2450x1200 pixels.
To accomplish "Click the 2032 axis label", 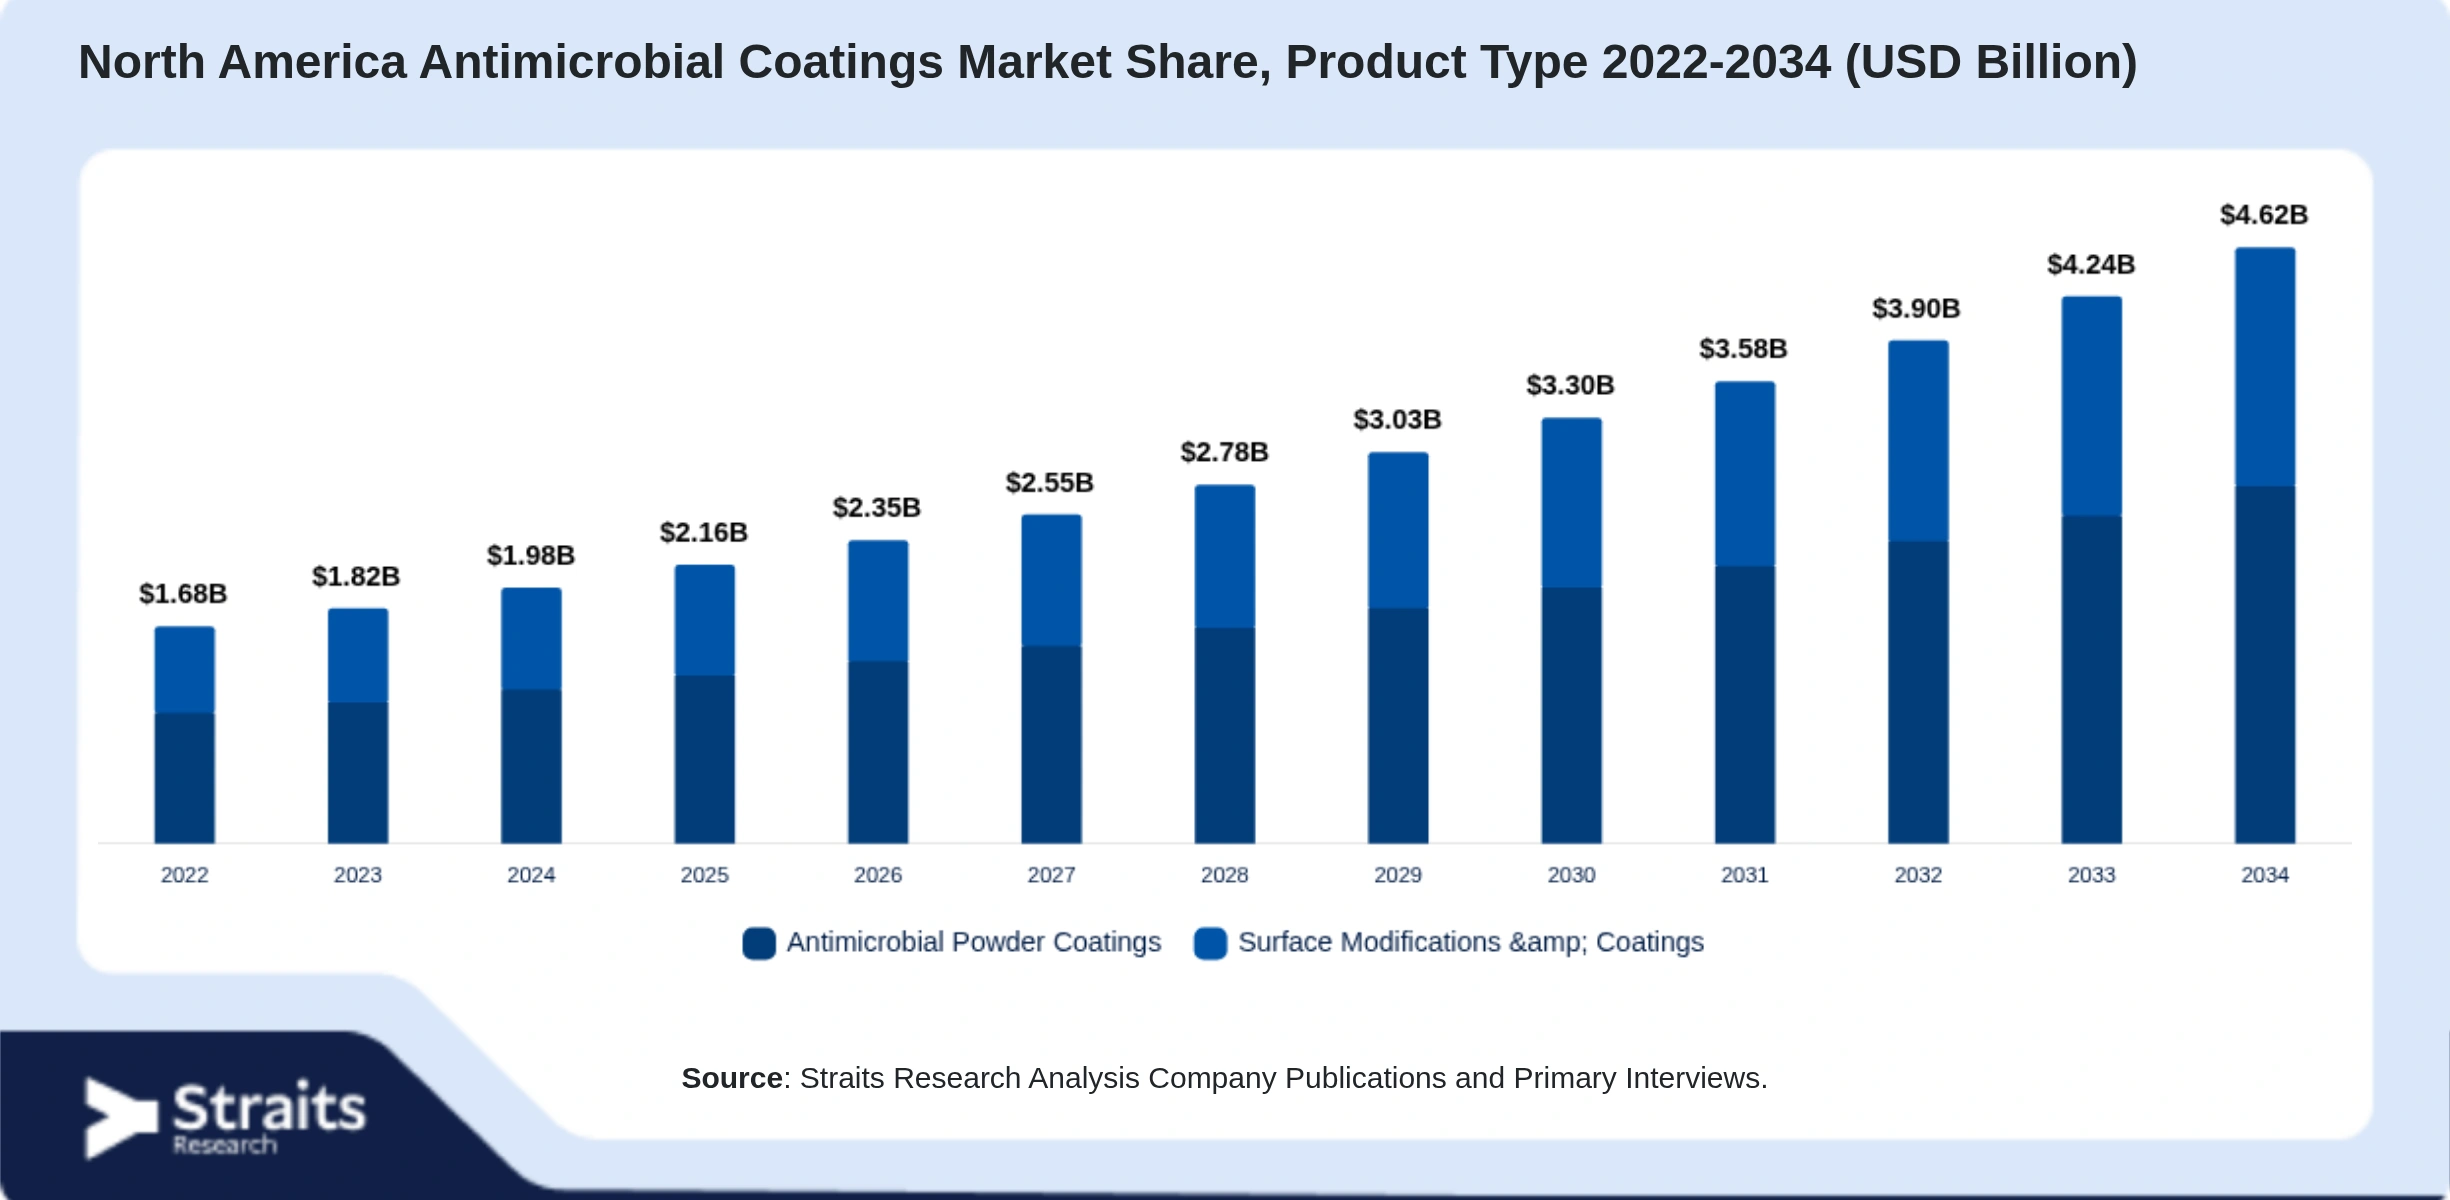I will 1919,875.
